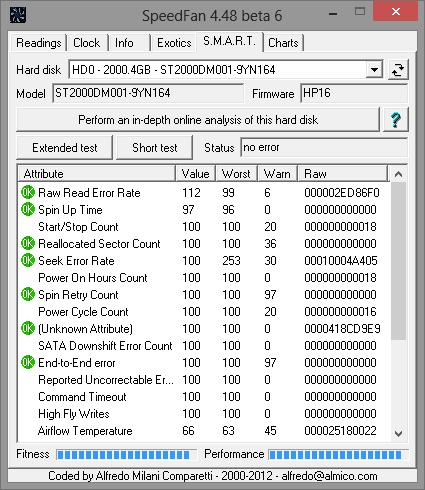The width and height of the screenshot is (425, 490).
Task: Click the attribute list scrollbar thumb
Action: point(398,261)
